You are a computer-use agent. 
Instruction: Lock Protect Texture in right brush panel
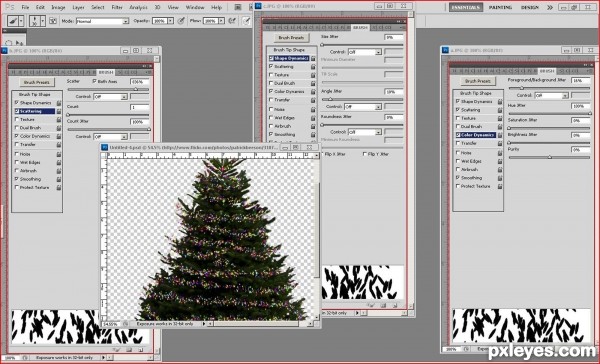500,186
